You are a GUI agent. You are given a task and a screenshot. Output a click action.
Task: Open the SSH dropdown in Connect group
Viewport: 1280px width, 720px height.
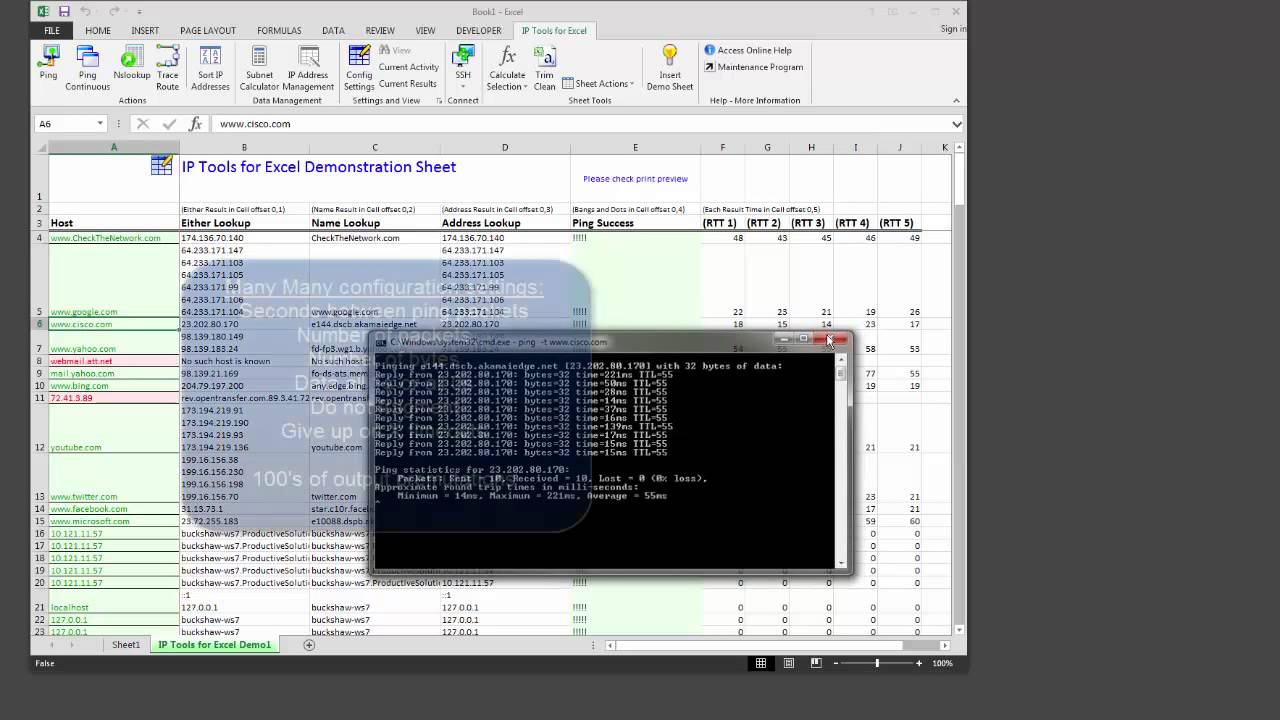point(463,86)
